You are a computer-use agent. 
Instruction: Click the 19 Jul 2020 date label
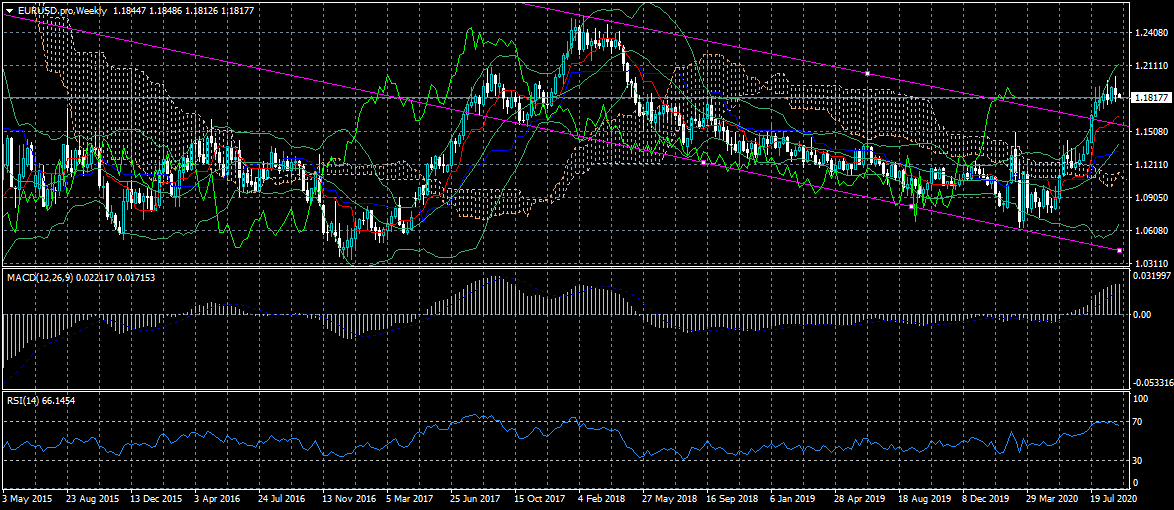pos(1113,497)
